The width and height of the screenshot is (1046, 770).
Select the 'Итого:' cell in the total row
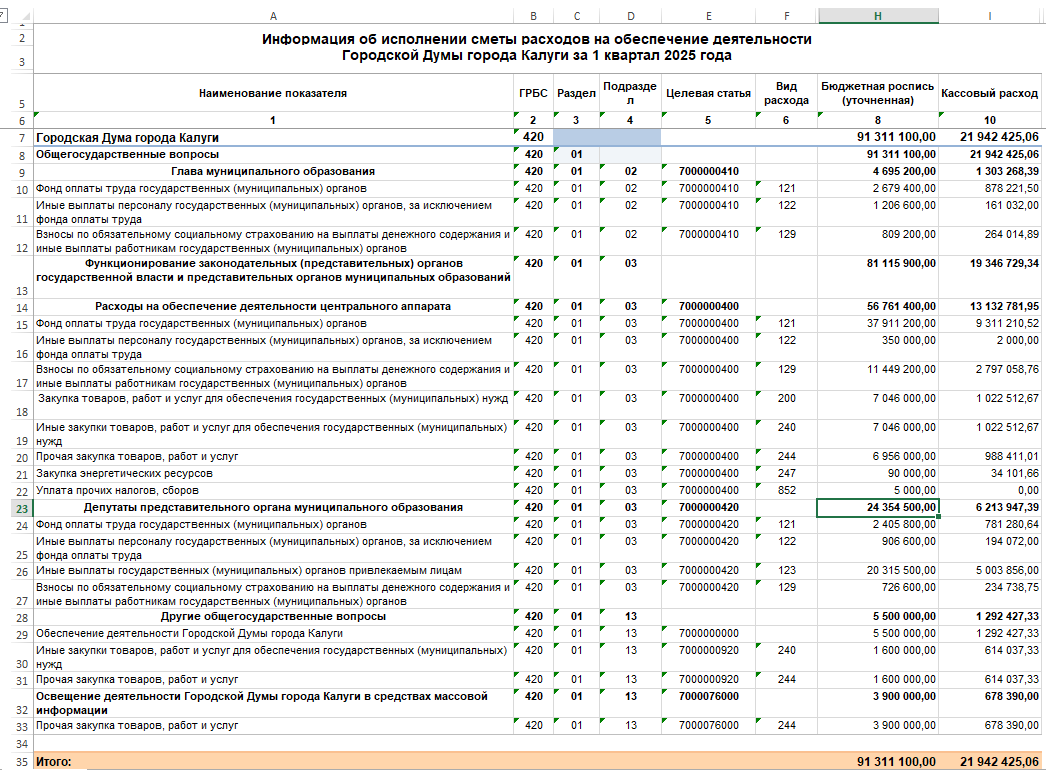point(273,761)
